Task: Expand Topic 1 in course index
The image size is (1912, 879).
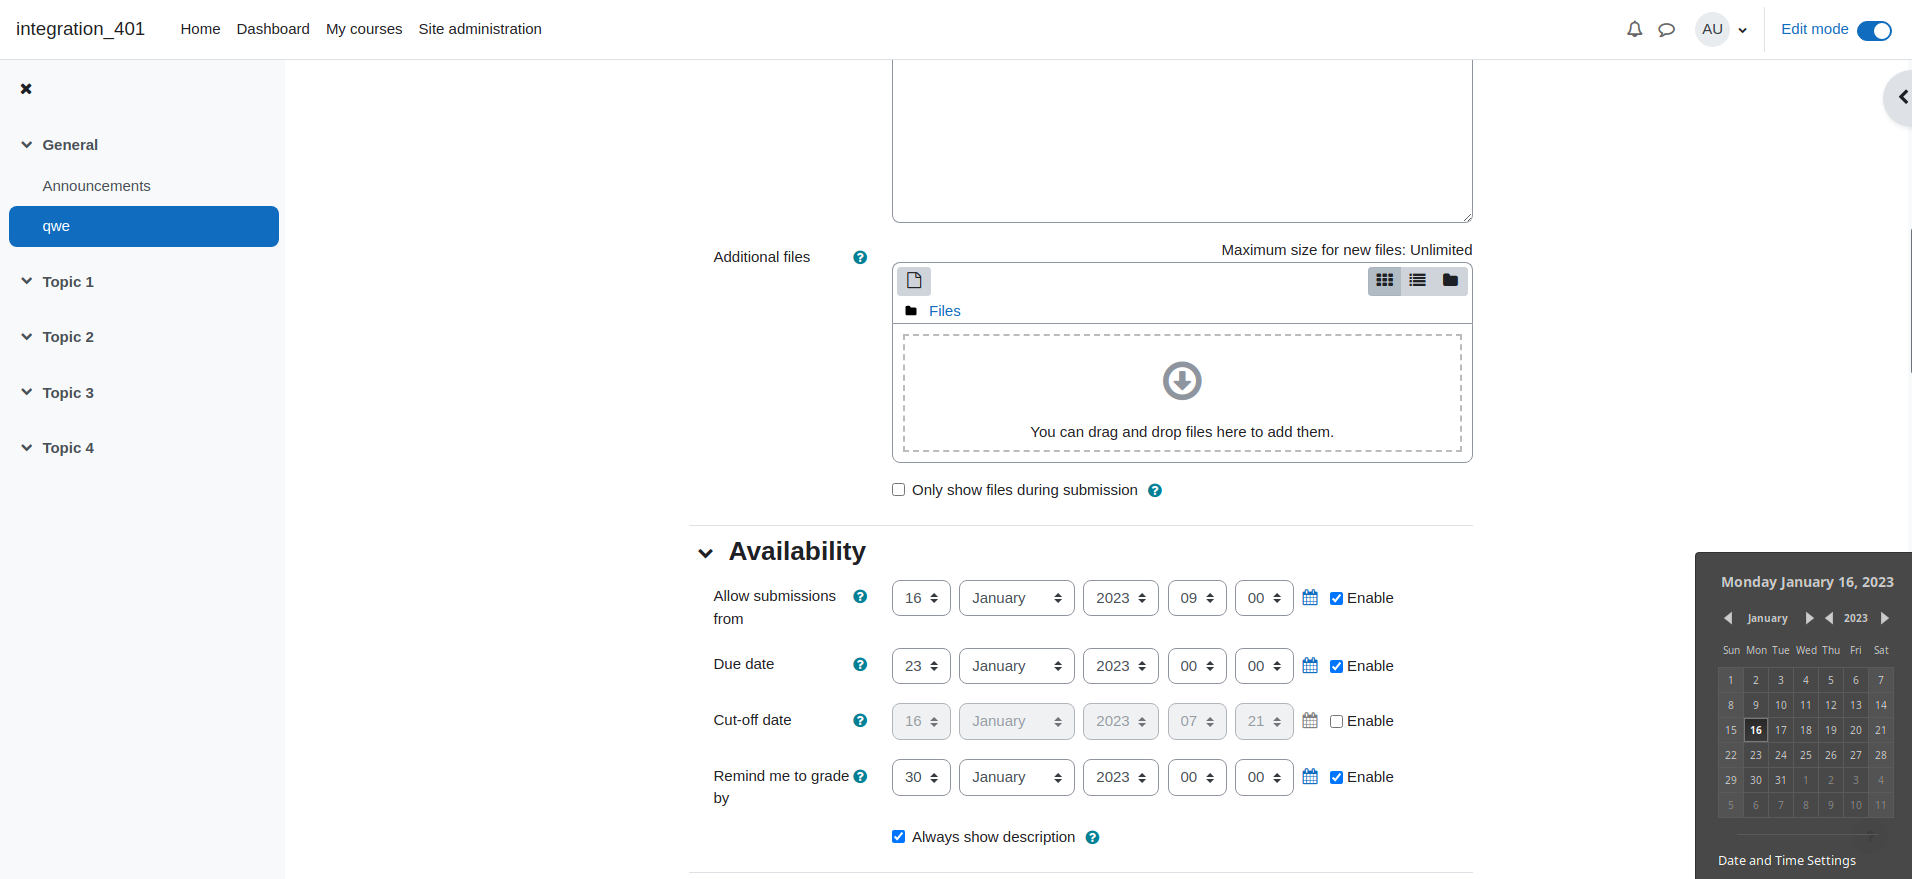Action: click(x=27, y=282)
